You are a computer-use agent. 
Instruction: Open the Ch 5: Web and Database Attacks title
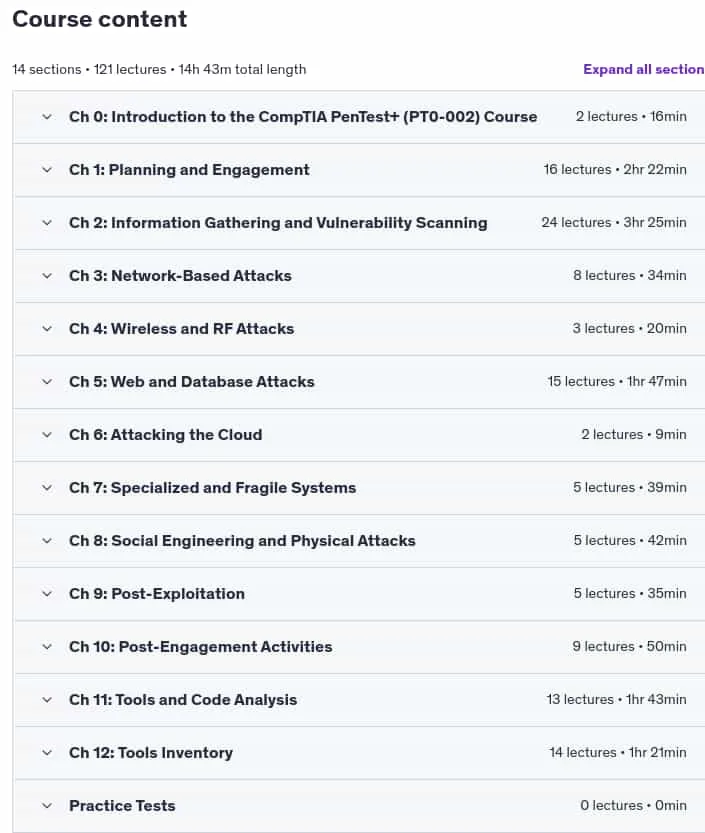coord(192,381)
